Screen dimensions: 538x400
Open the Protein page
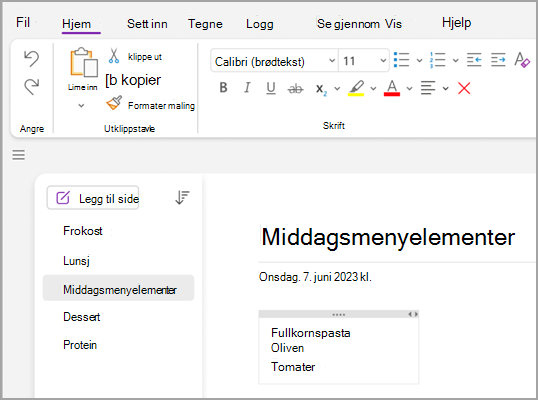[x=80, y=345]
